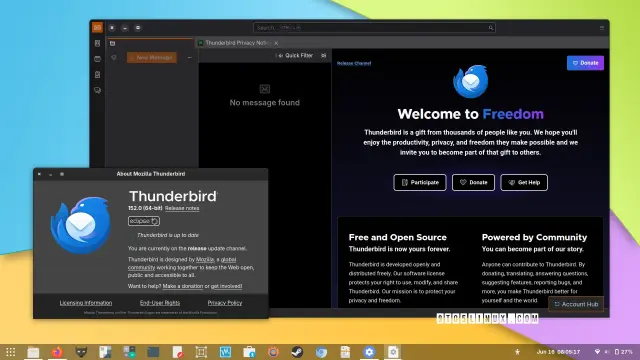The width and height of the screenshot is (640, 360).
Task: Click the magnifier icon in search box
Action: 491,28
